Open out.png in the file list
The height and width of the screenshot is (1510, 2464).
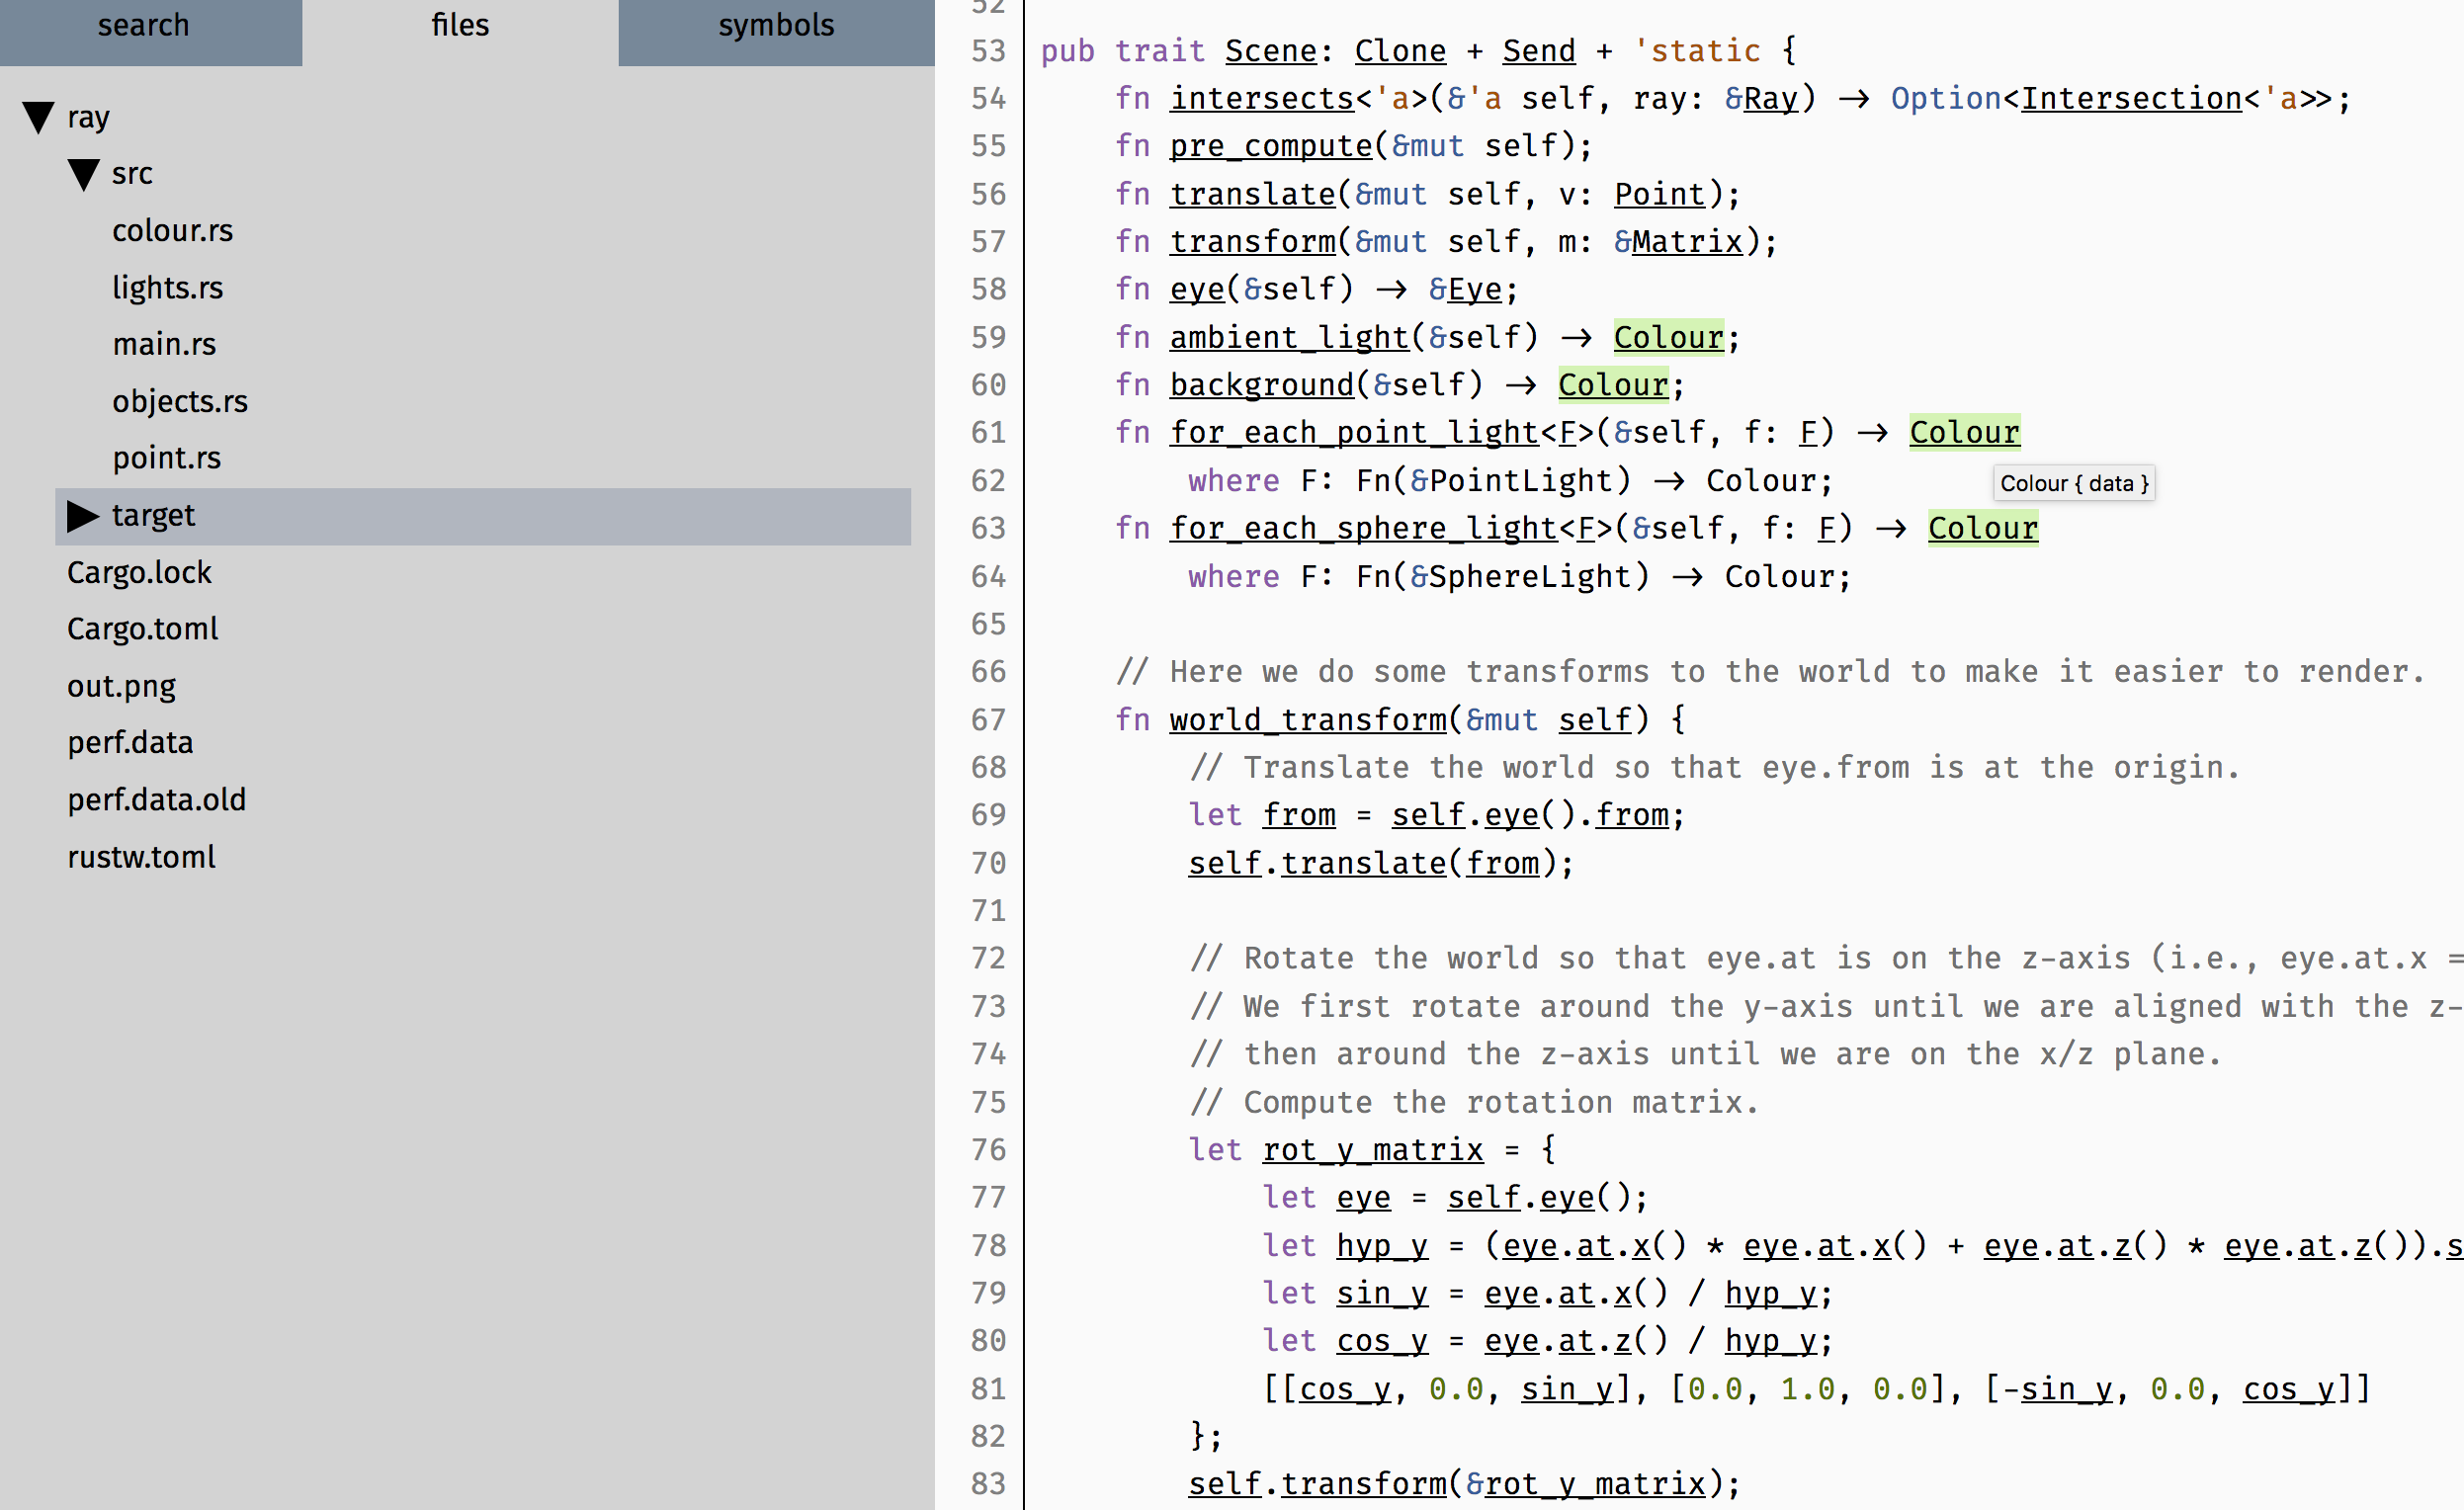coord(121,686)
